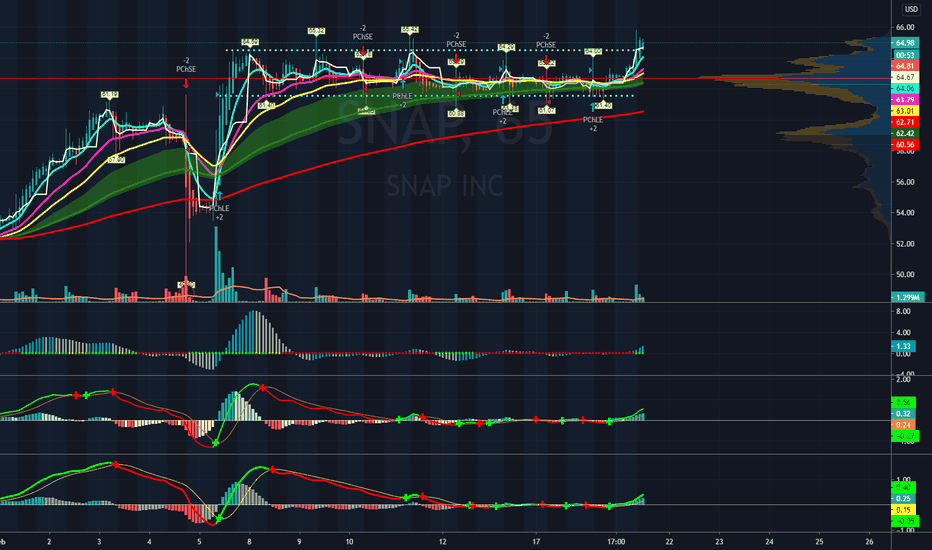
Task: Click the 1.33 histogram value label
Action: [903, 346]
